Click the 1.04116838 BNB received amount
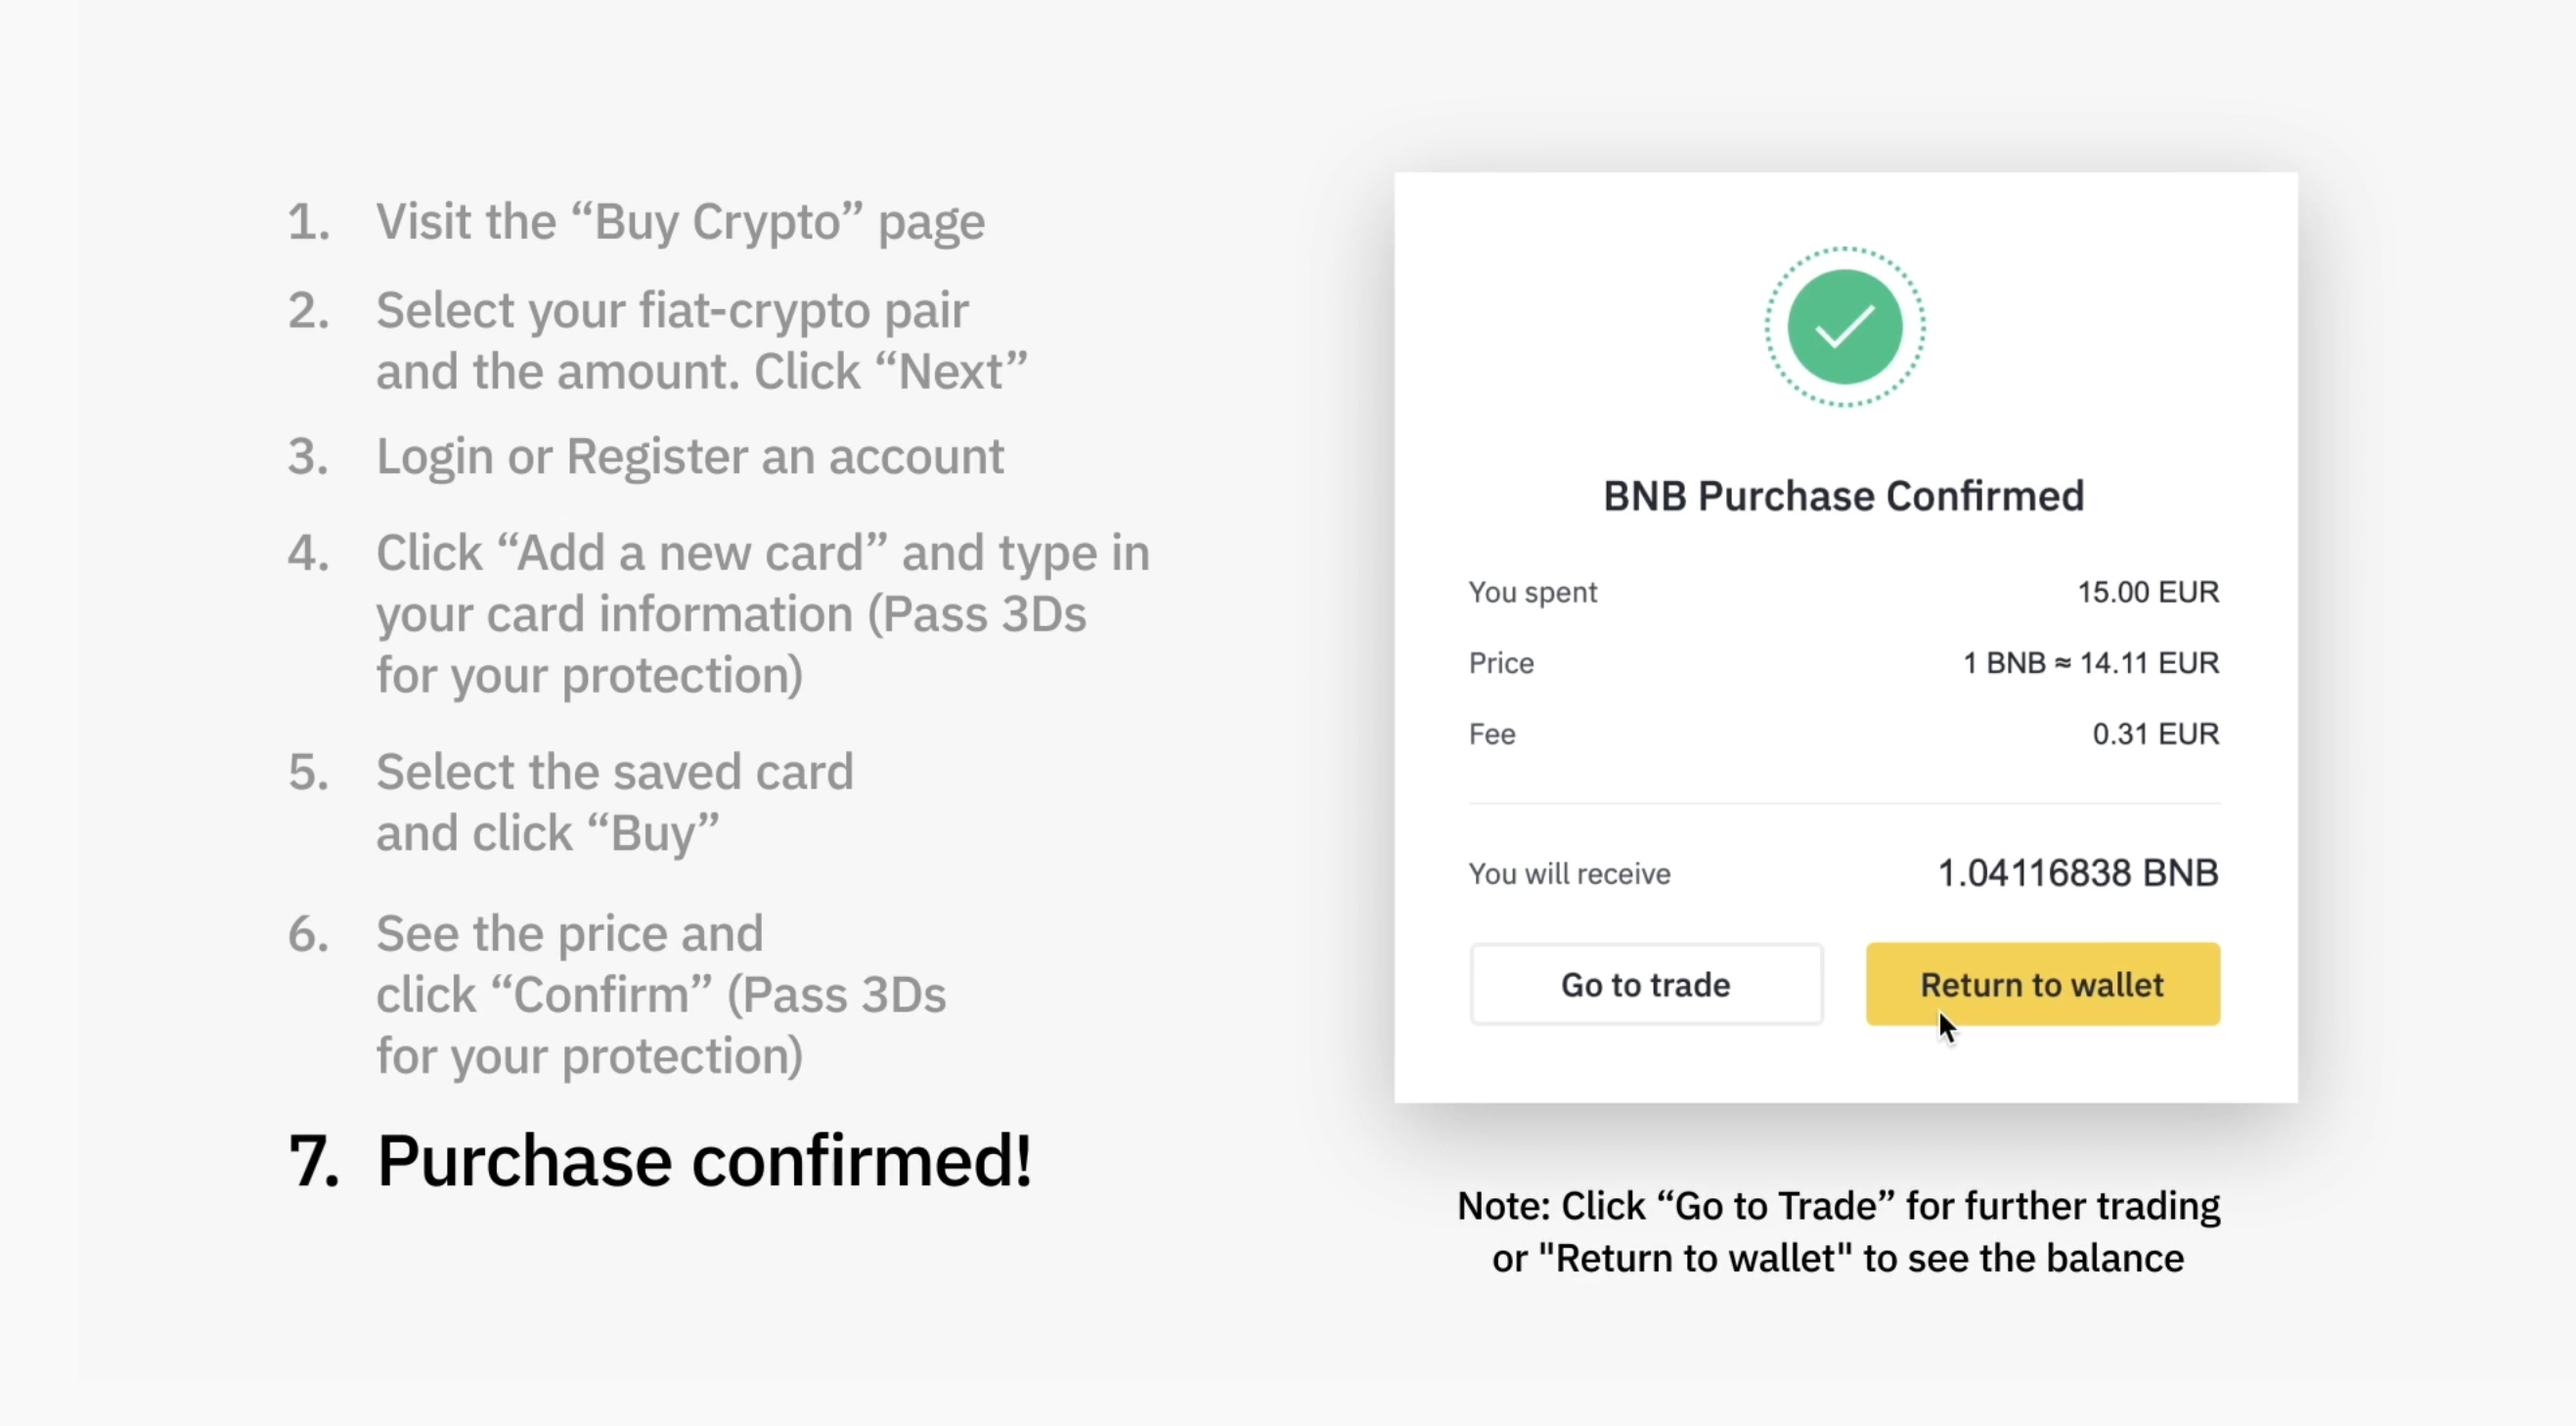 pyautogui.click(x=2078, y=873)
